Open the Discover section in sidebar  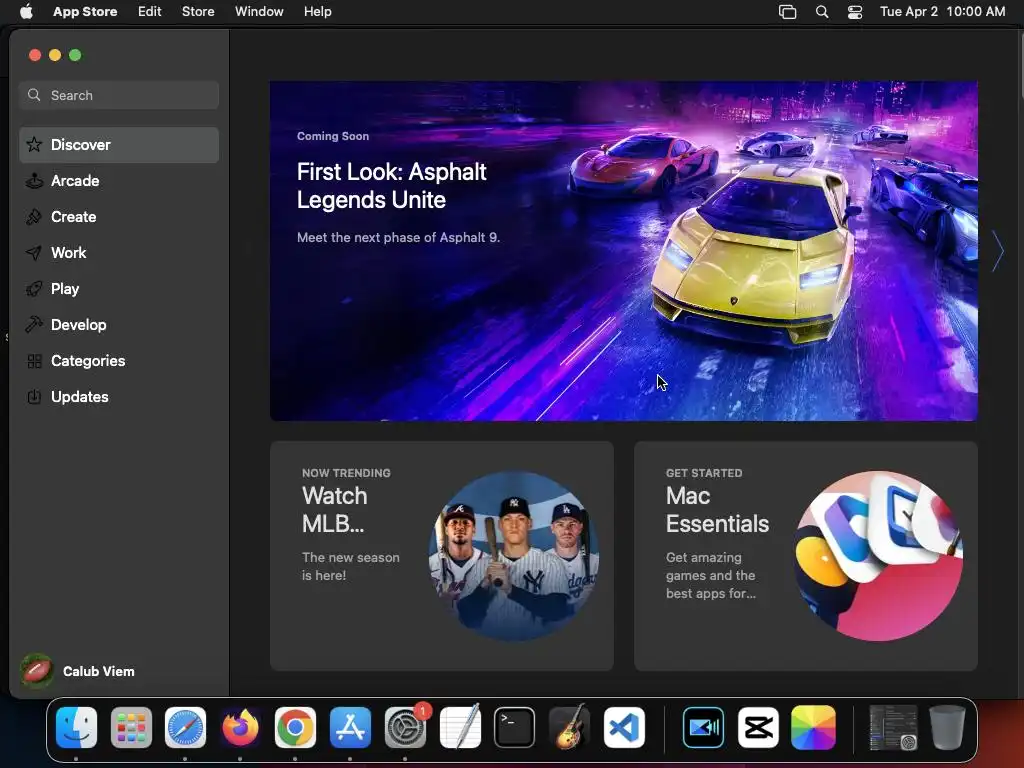pyautogui.click(x=119, y=145)
